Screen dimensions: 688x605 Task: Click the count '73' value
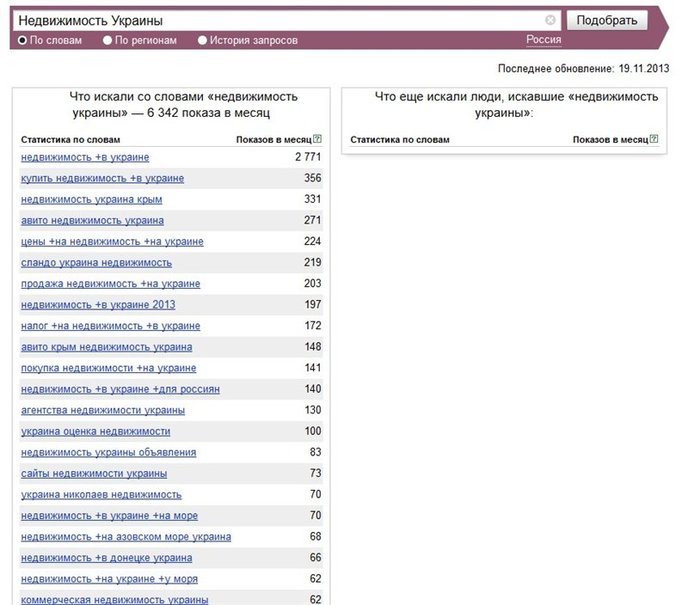coord(315,473)
